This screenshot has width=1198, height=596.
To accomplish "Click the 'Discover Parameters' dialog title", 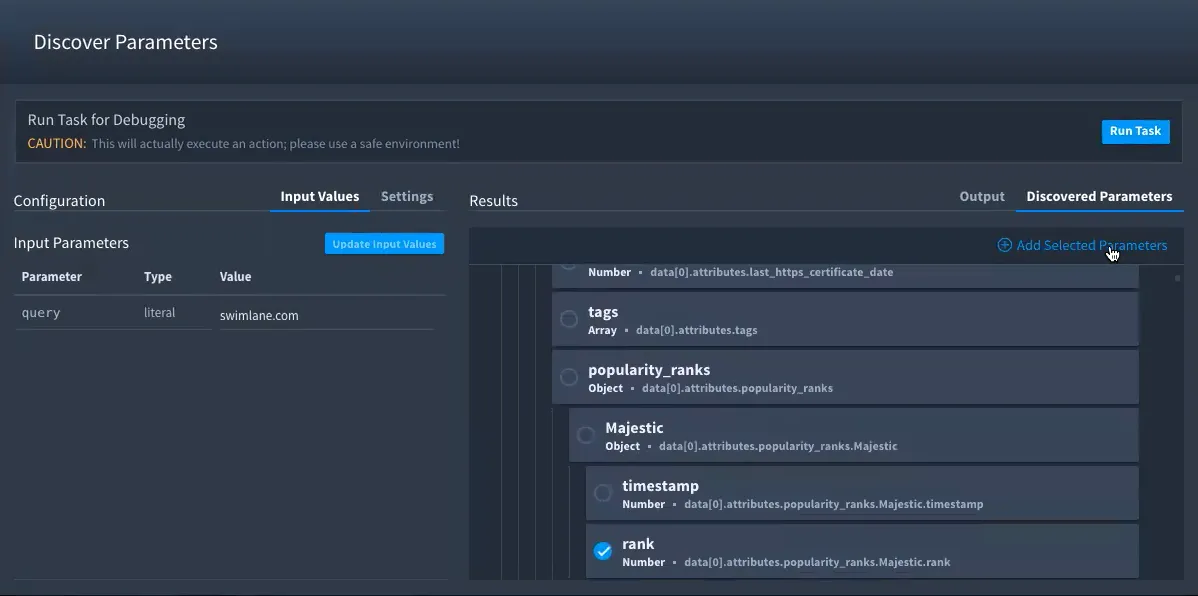I will [x=125, y=42].
